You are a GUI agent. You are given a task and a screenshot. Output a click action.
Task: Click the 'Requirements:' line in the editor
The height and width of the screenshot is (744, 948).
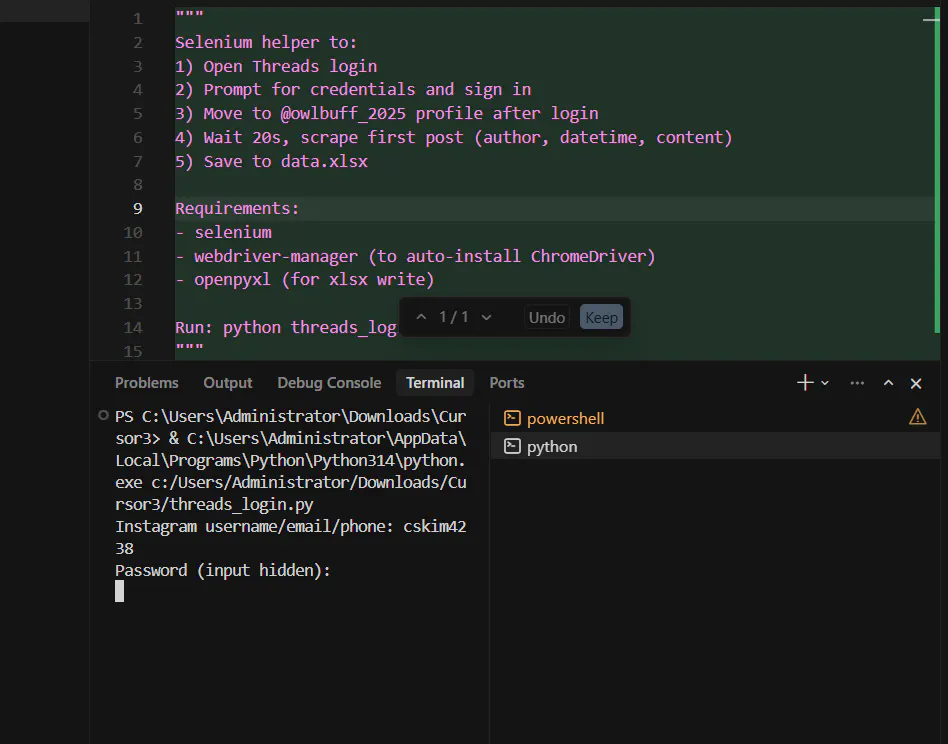[x=237, y=209]
